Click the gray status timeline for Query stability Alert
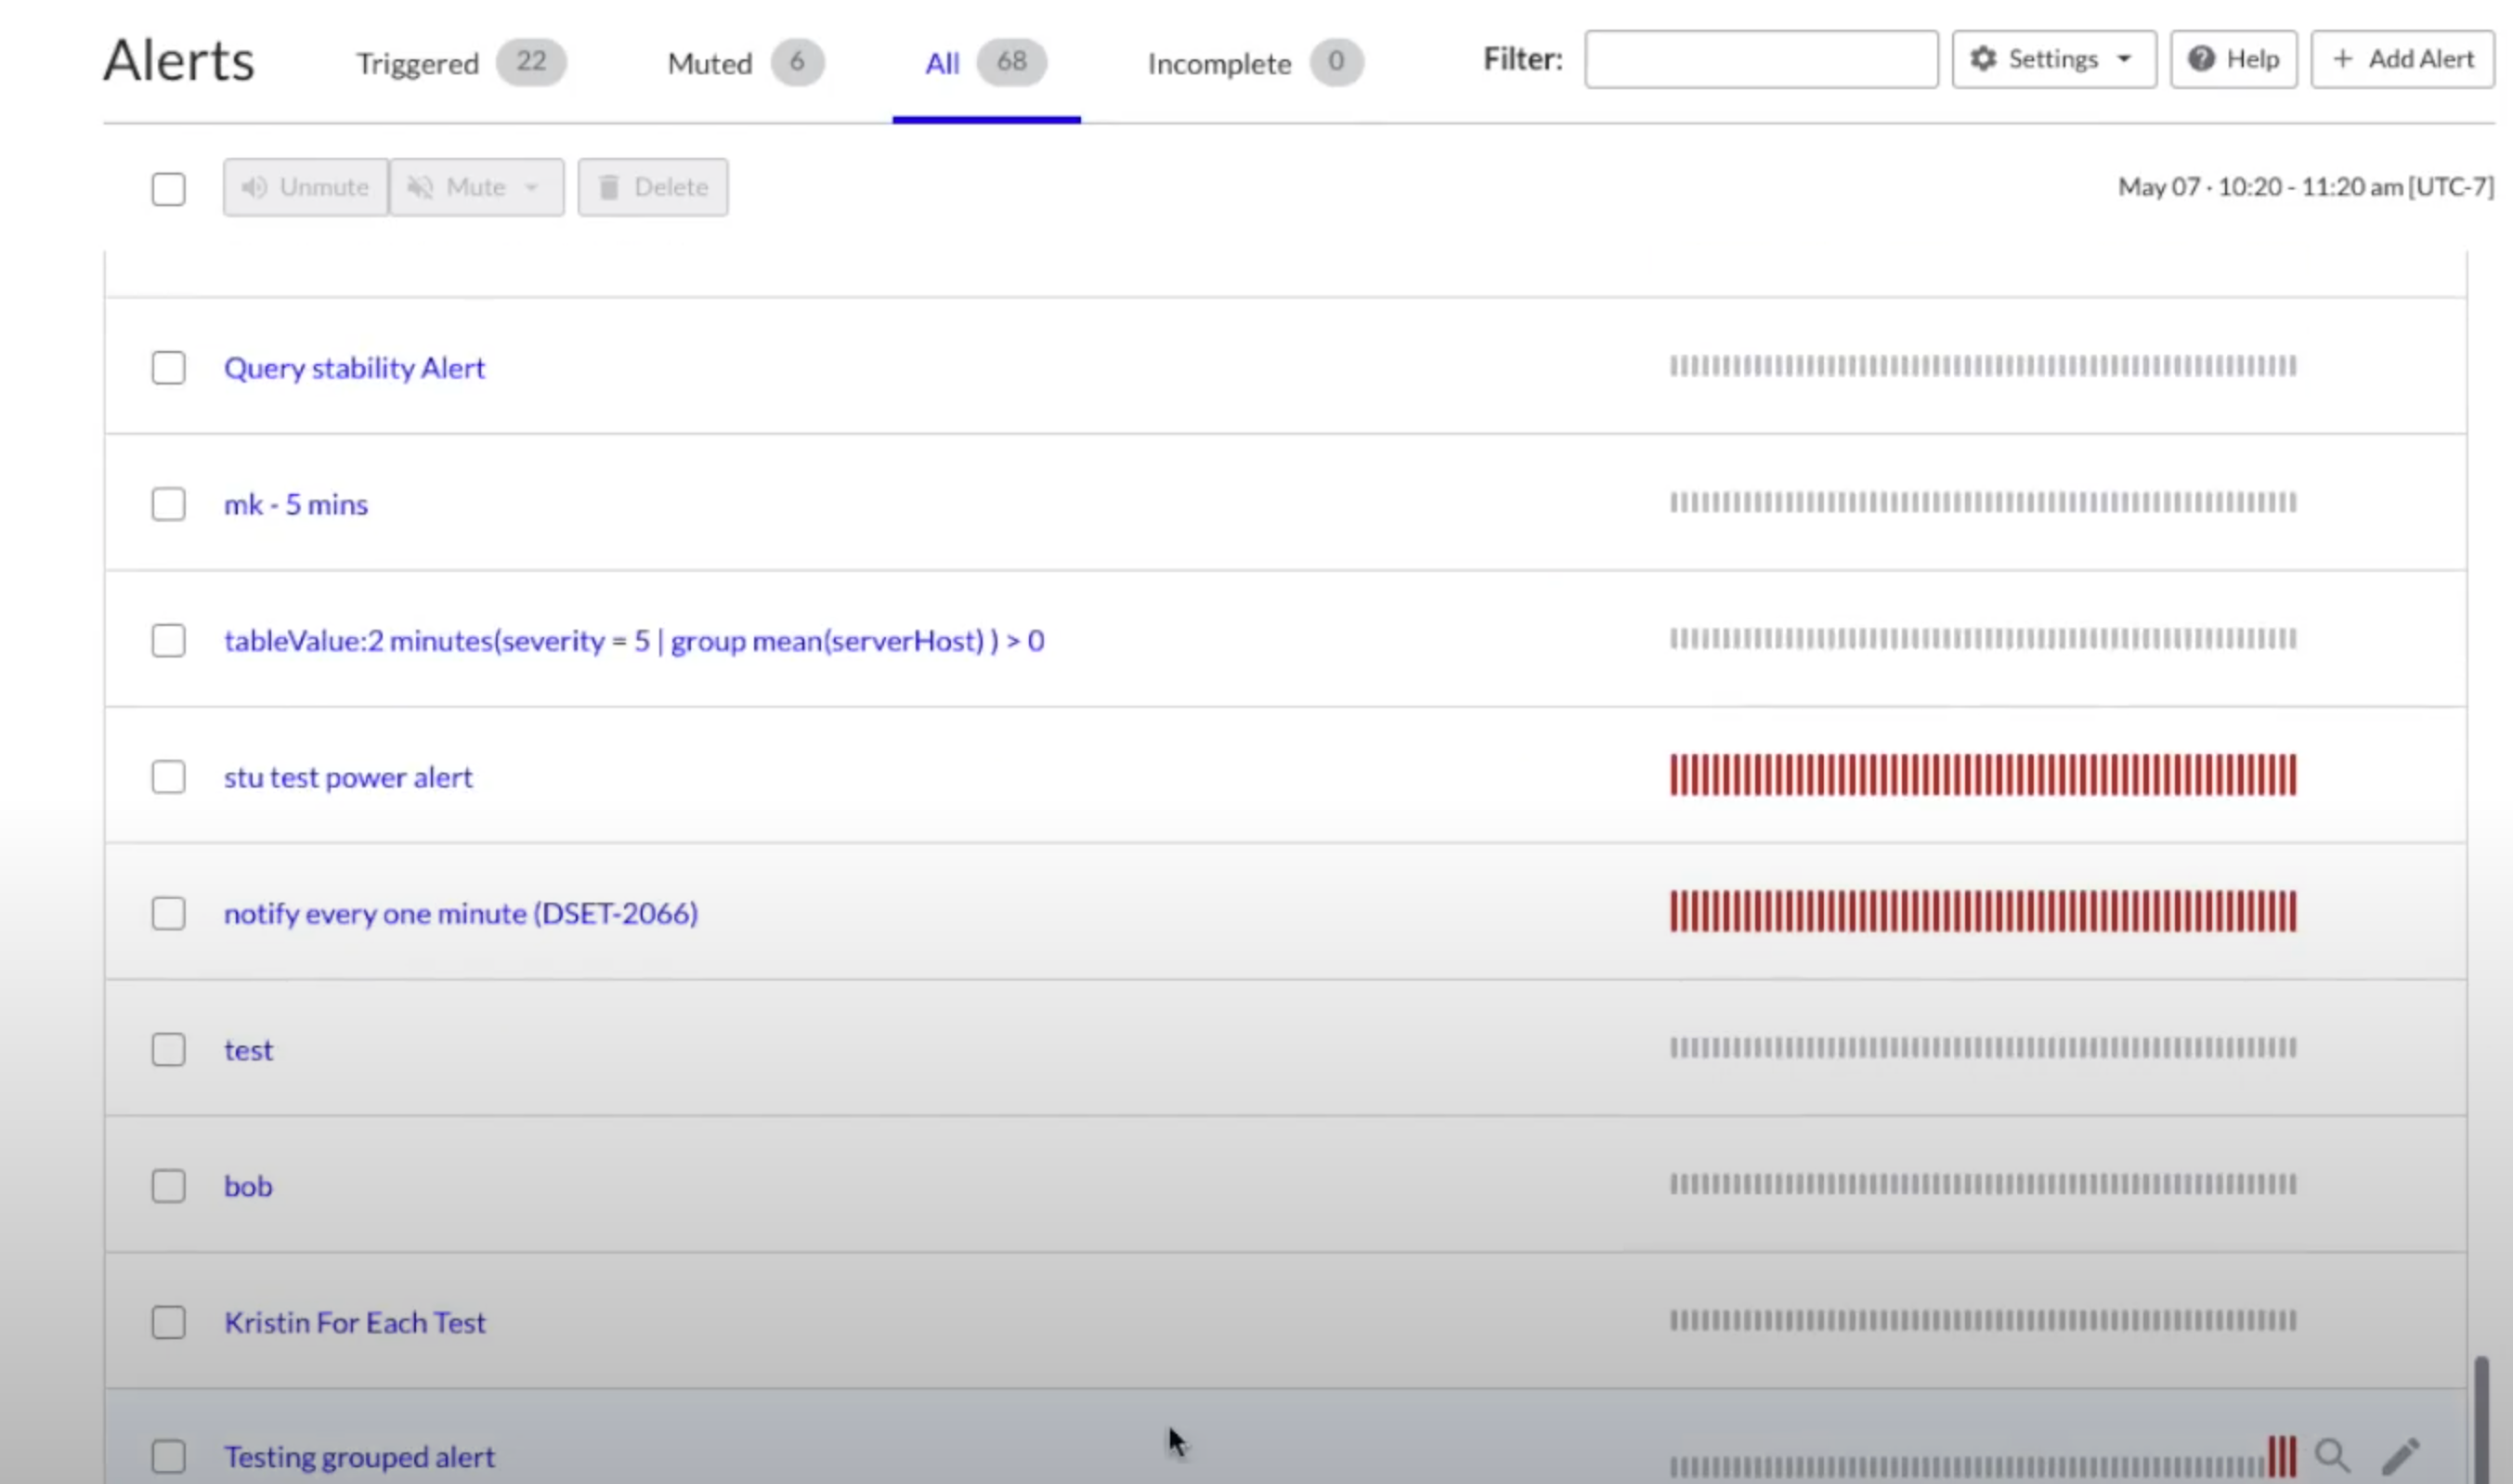Viewport: 2513px width, 1484px height. pyautogui.click(x=1983, y=366)
